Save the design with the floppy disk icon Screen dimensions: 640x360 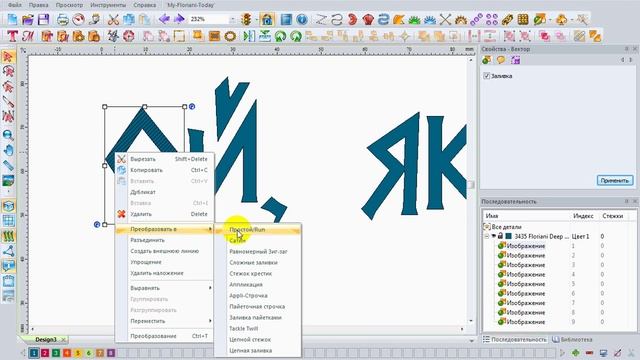[x=43, y=19]
